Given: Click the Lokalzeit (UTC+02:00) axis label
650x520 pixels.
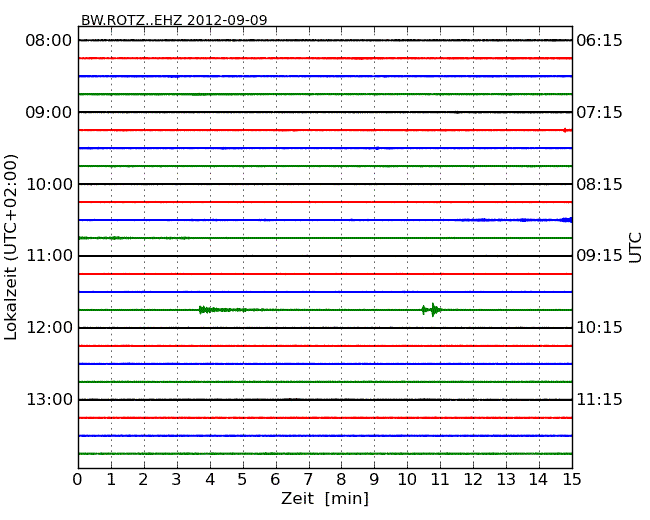Looking at the screenshot, I should click(11, 247).
